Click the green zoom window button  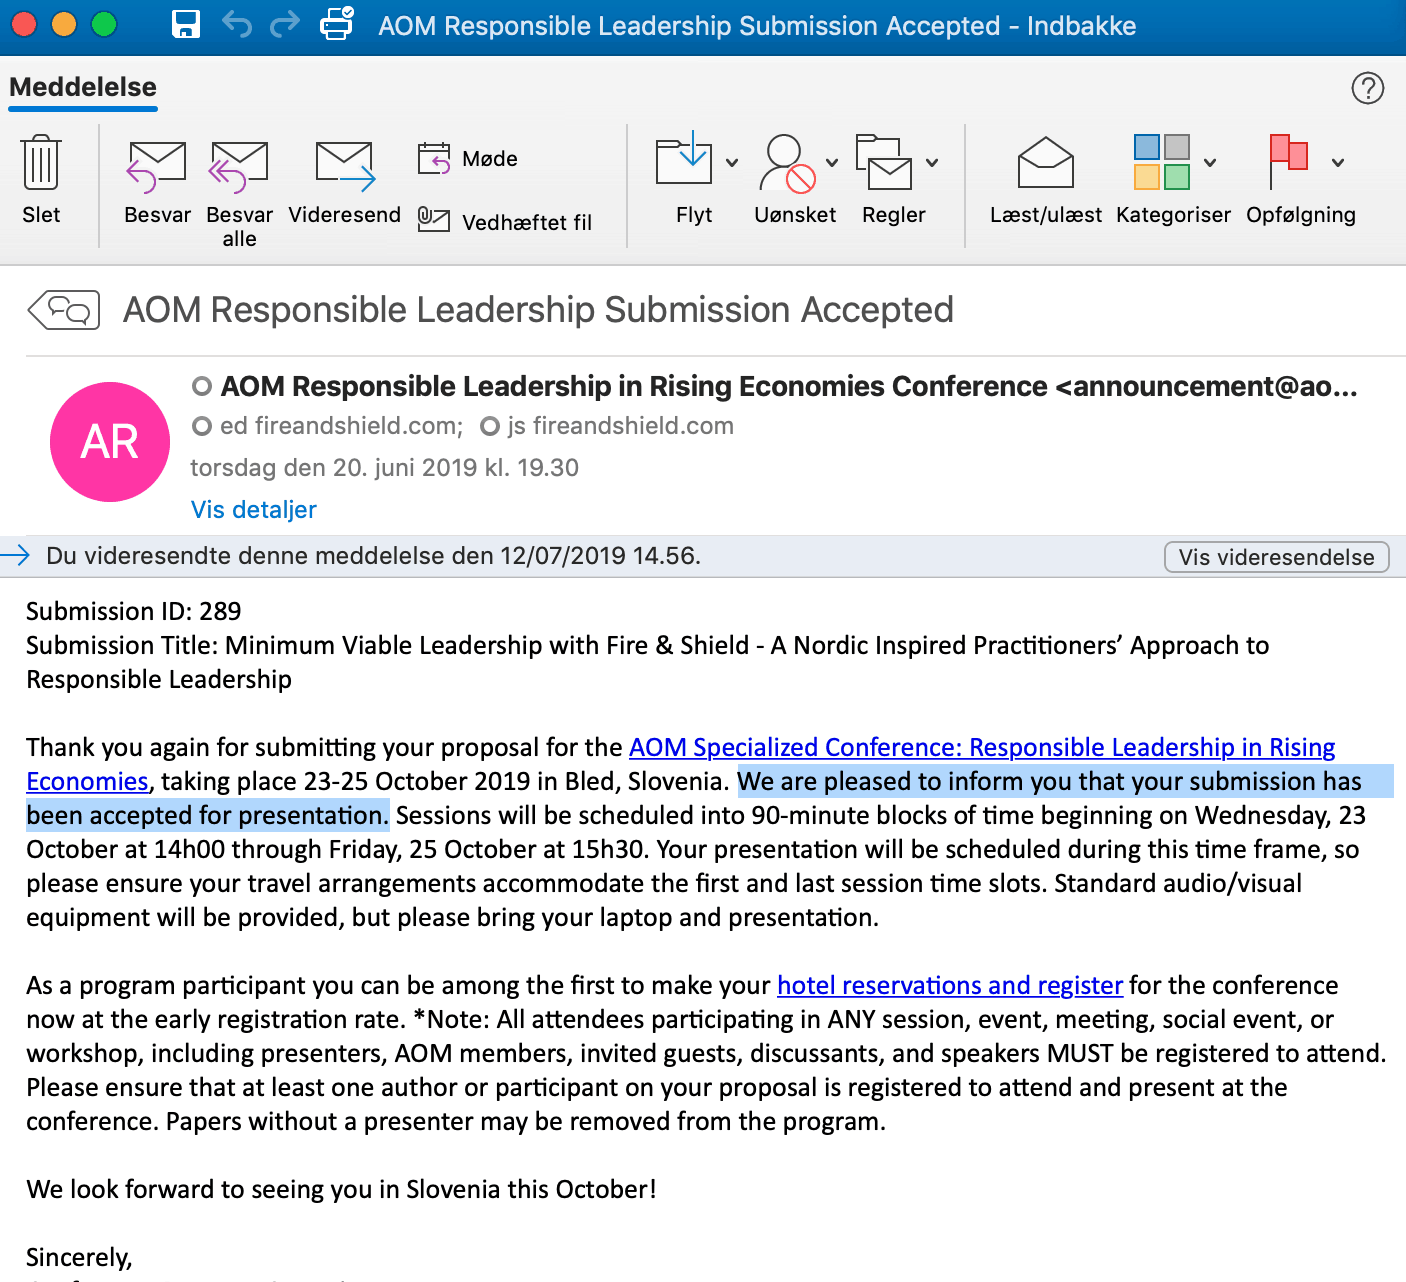pyautogui.click(x=104, y=24)
